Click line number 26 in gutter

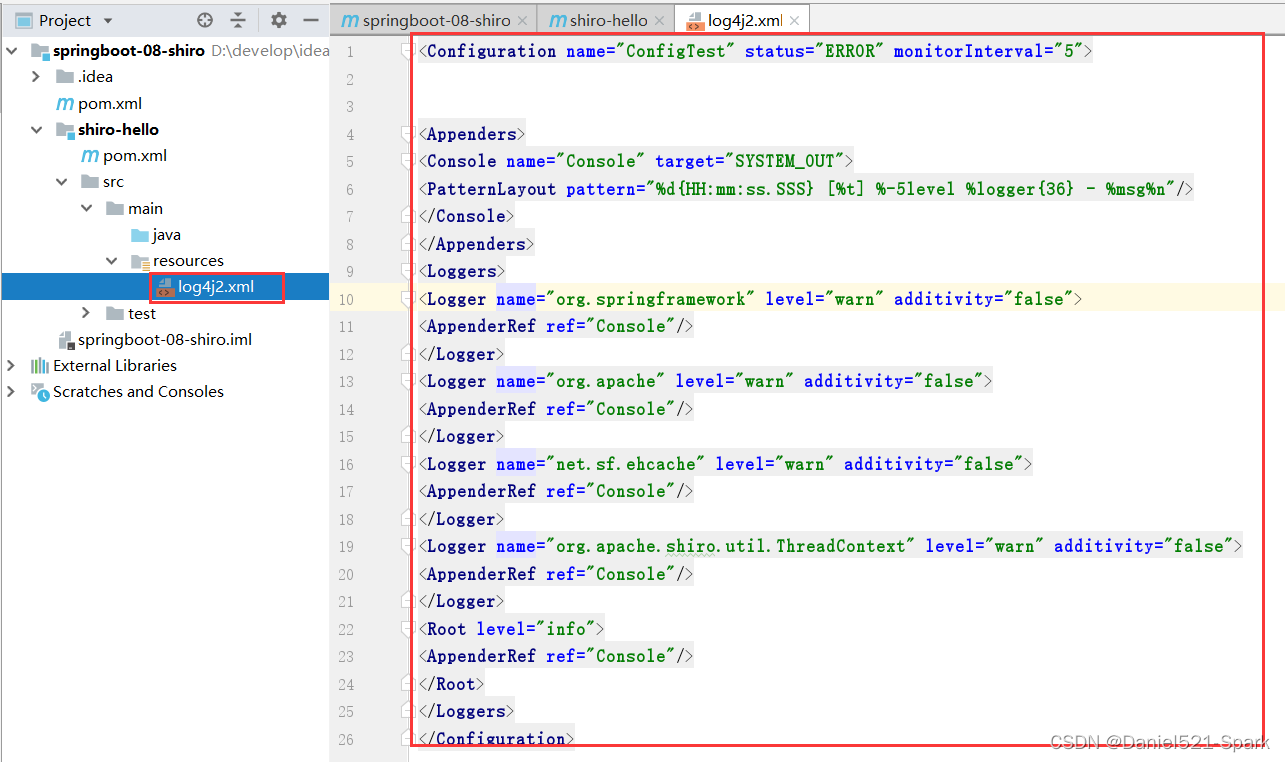[x=345, y=739]
